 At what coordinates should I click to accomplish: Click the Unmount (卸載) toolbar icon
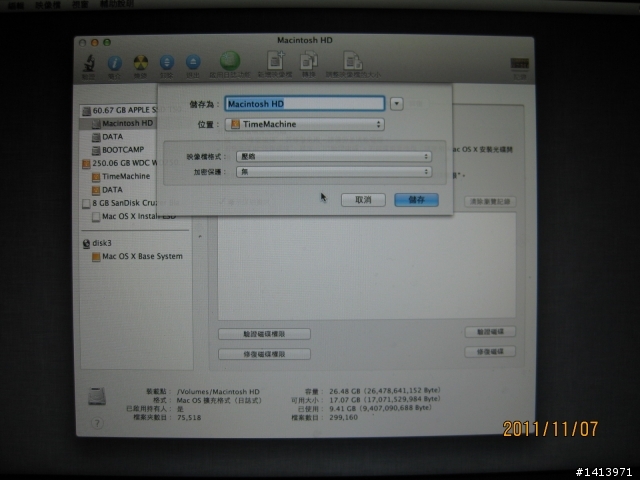coord(167,63)
